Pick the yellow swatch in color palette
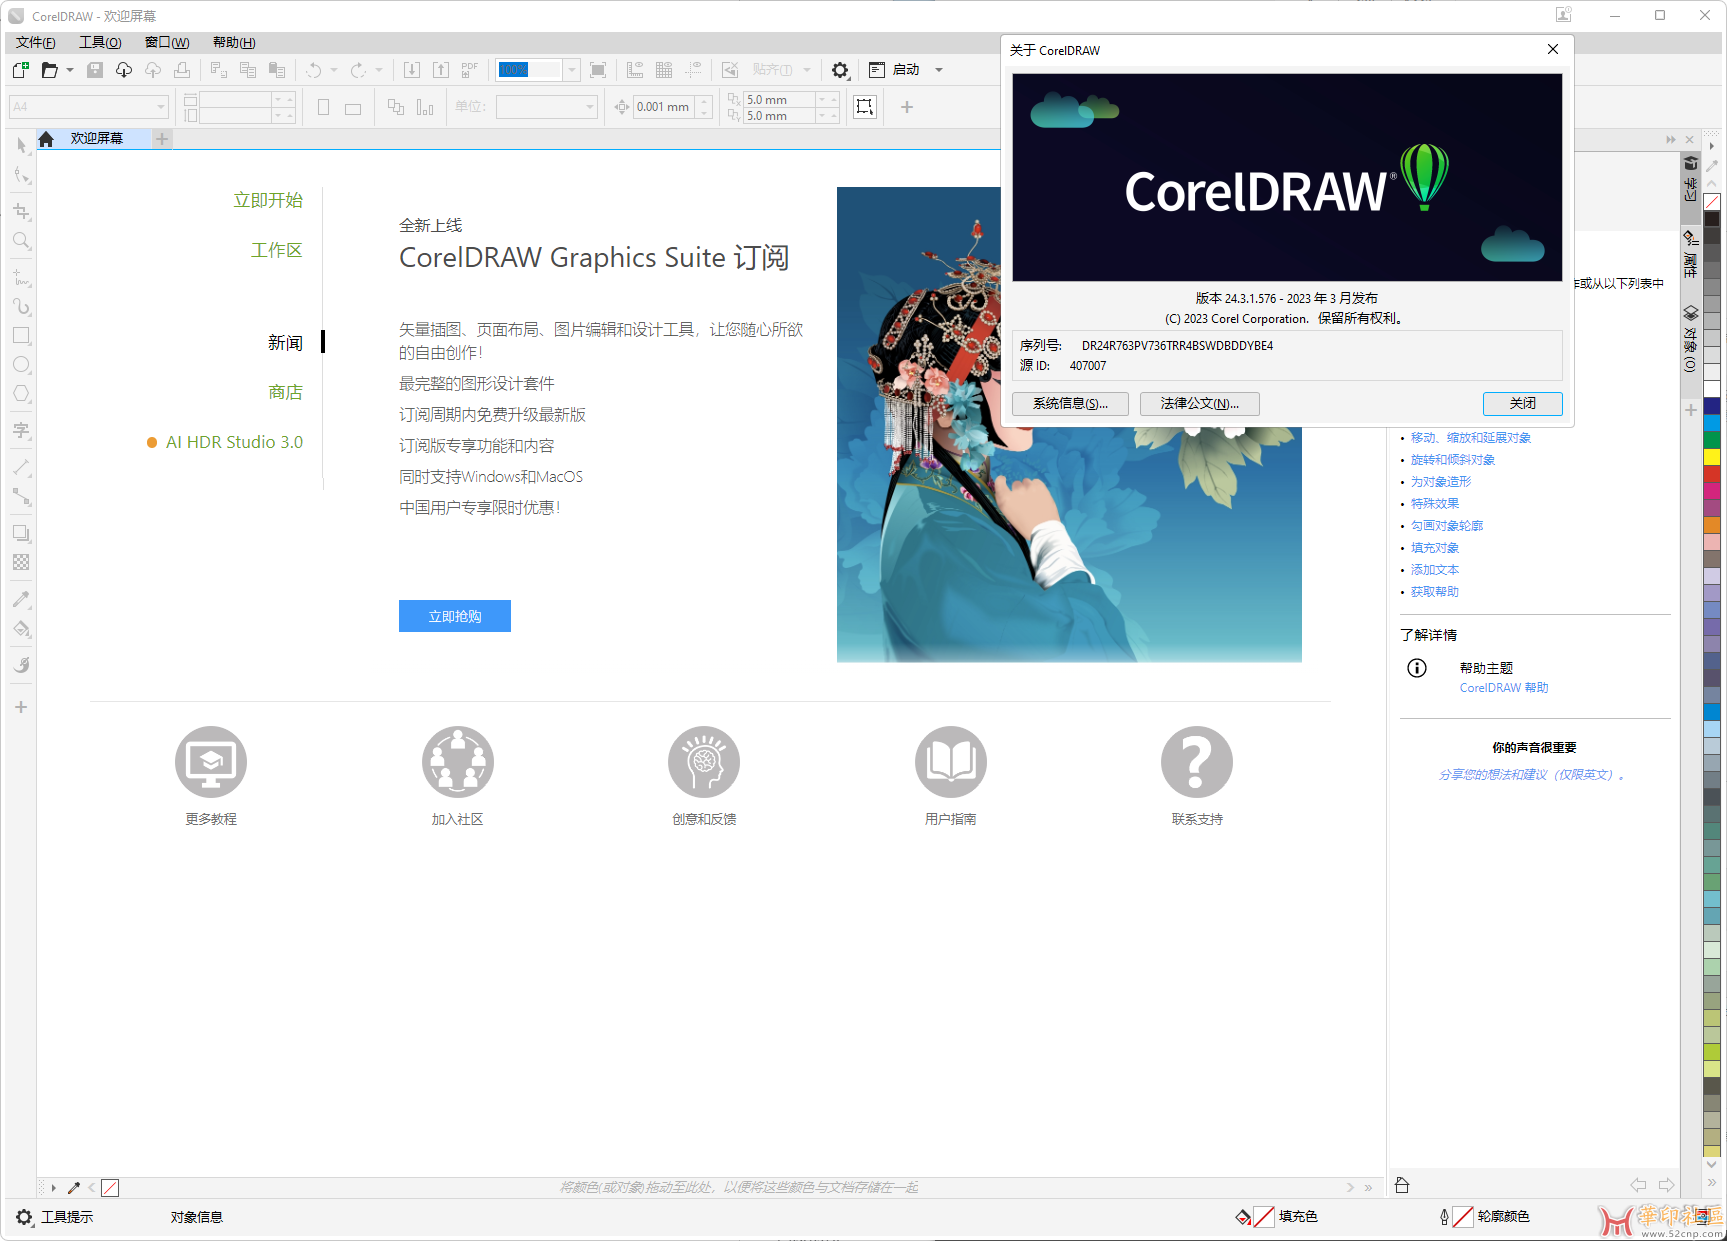This screenshot has height=1241, width=1727. point(1712,458)
